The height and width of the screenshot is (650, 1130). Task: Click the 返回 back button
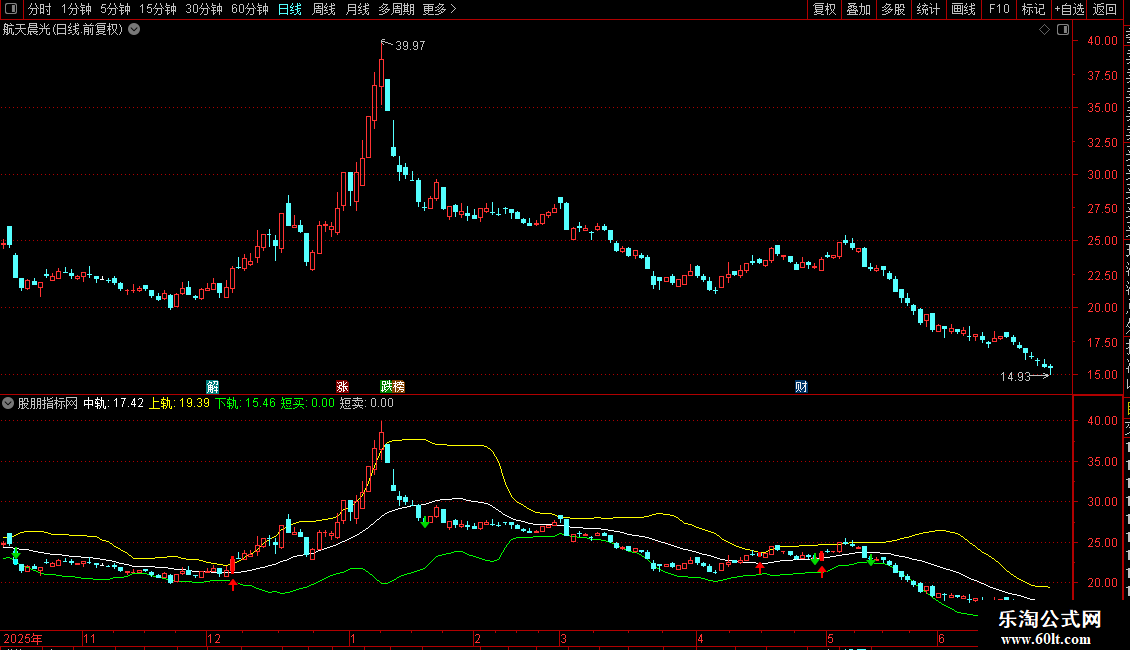pos(1105,9)
